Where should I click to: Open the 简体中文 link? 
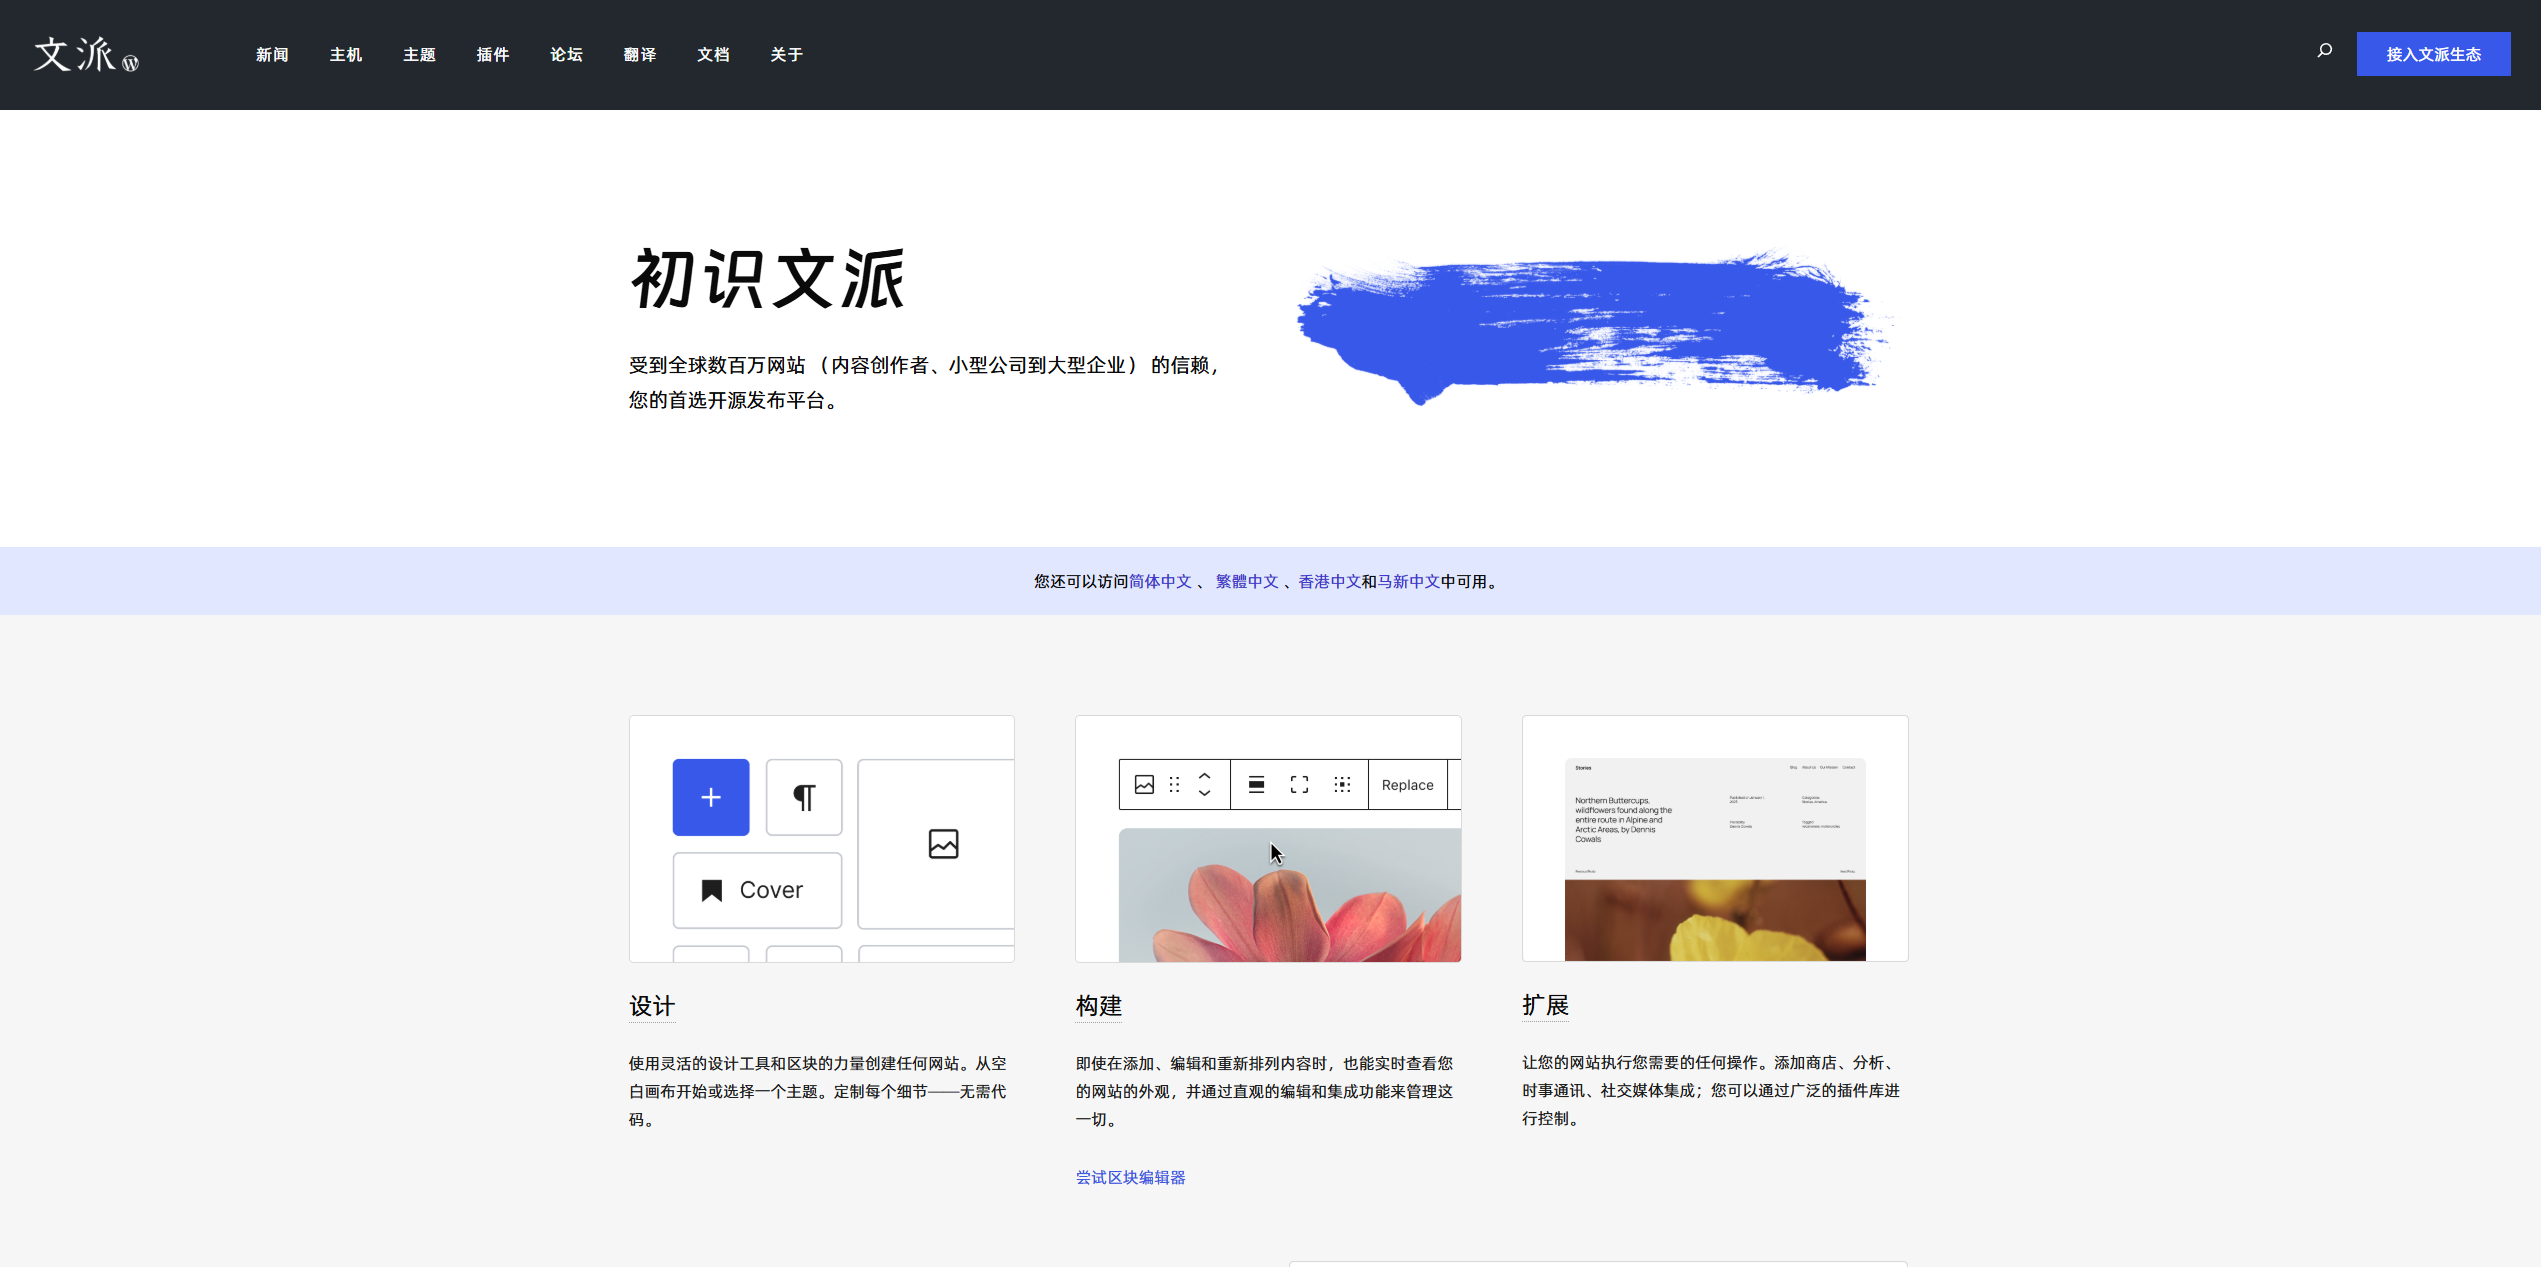tap(1160, 582)
